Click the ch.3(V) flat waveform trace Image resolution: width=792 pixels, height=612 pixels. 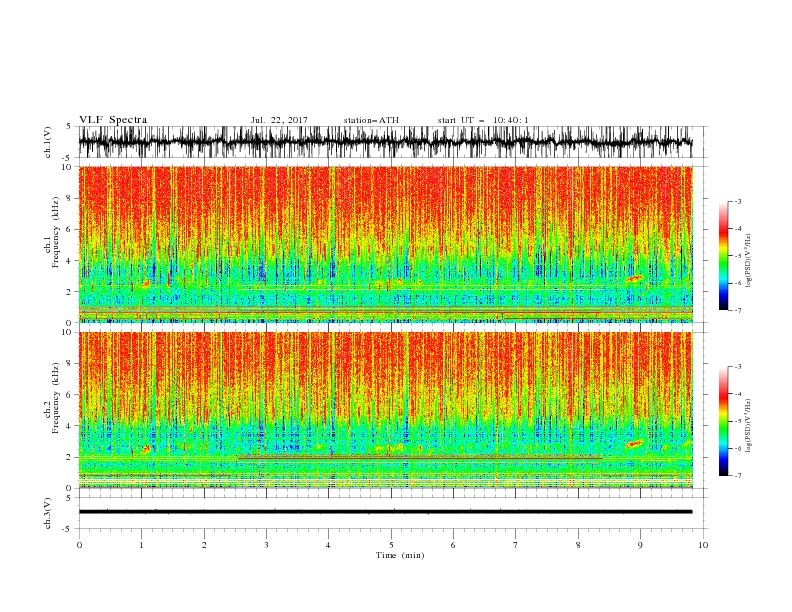click(385, 512)
